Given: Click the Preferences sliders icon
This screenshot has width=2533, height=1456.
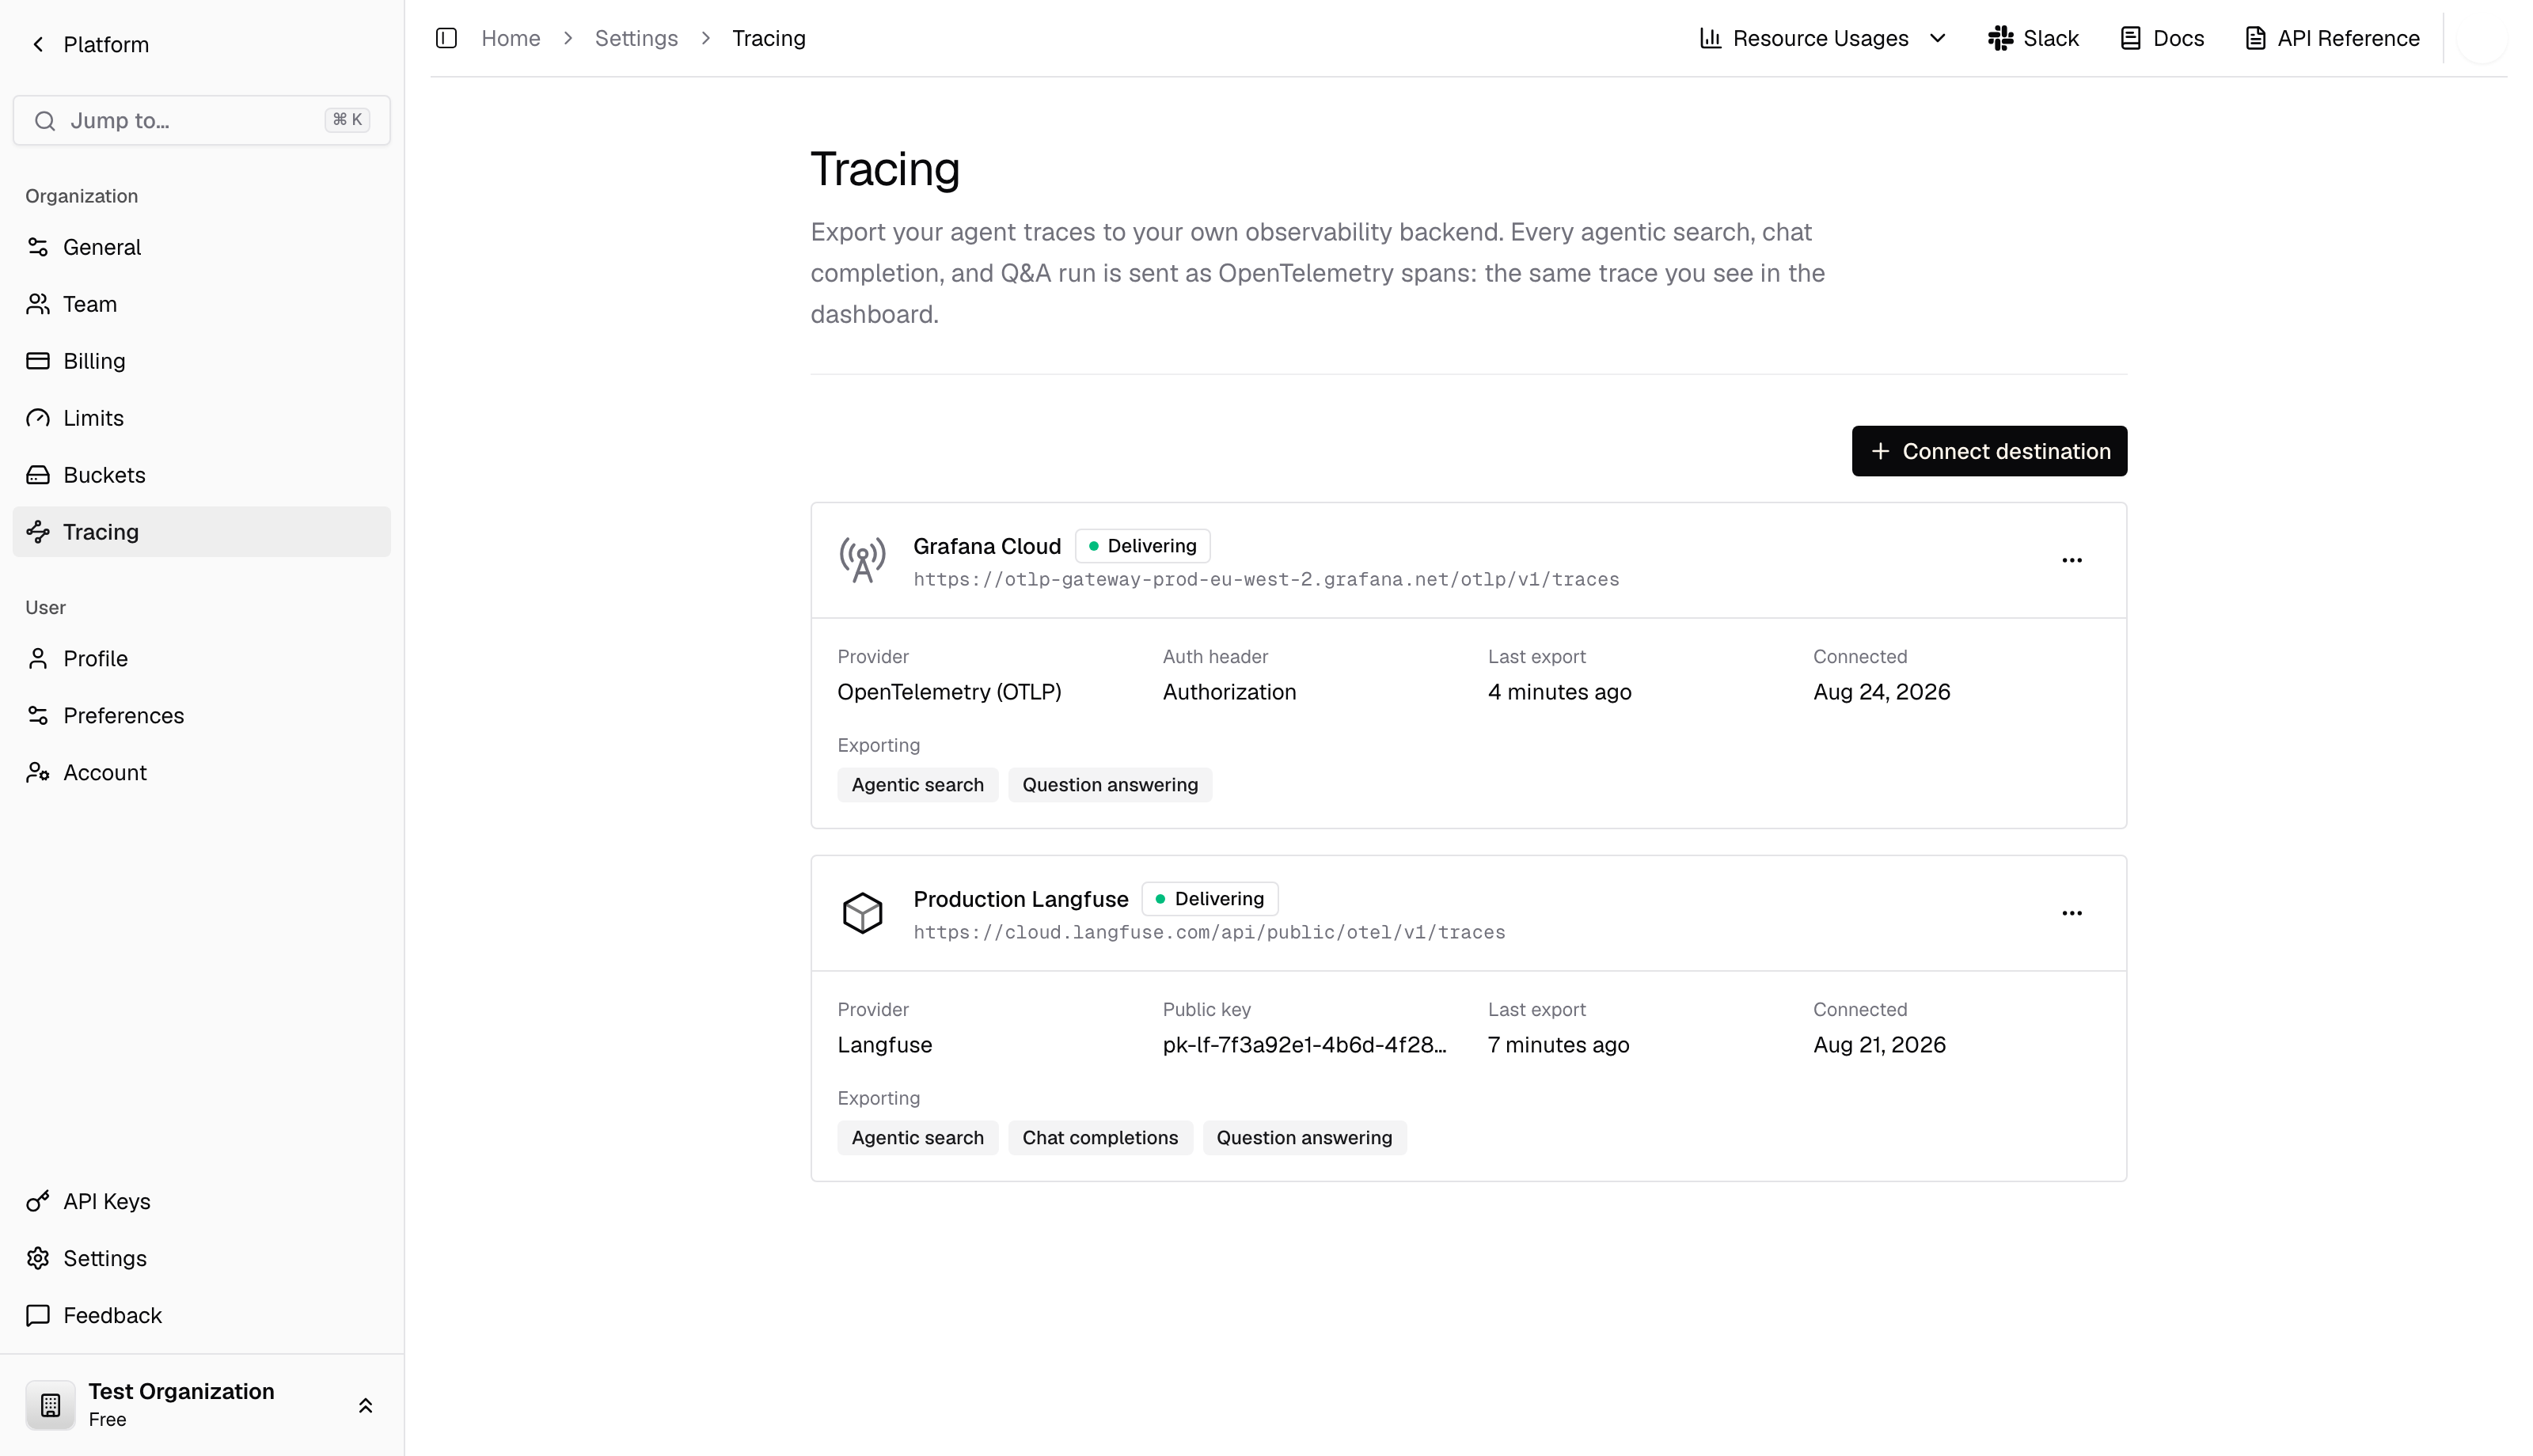Looking at the screenshot, I should 38,715.
